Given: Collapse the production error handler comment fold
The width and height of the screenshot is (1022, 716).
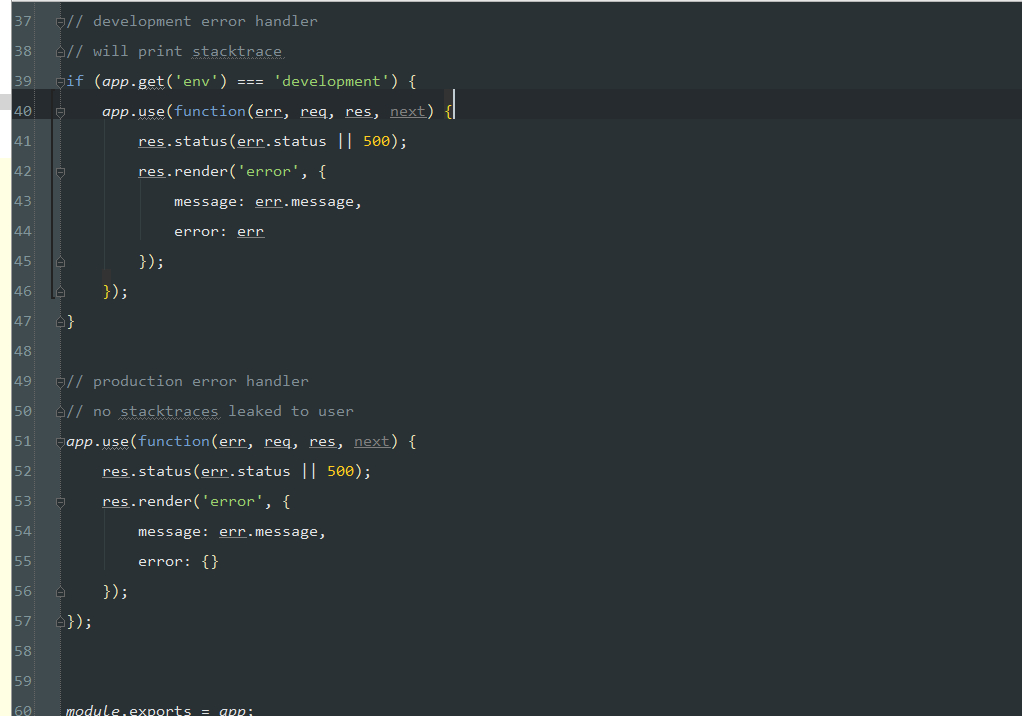Looking at the screenshot, I should tap(60, 381).
